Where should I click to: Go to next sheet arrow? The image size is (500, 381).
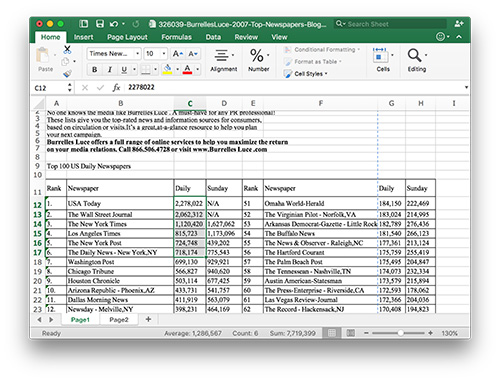51,320
